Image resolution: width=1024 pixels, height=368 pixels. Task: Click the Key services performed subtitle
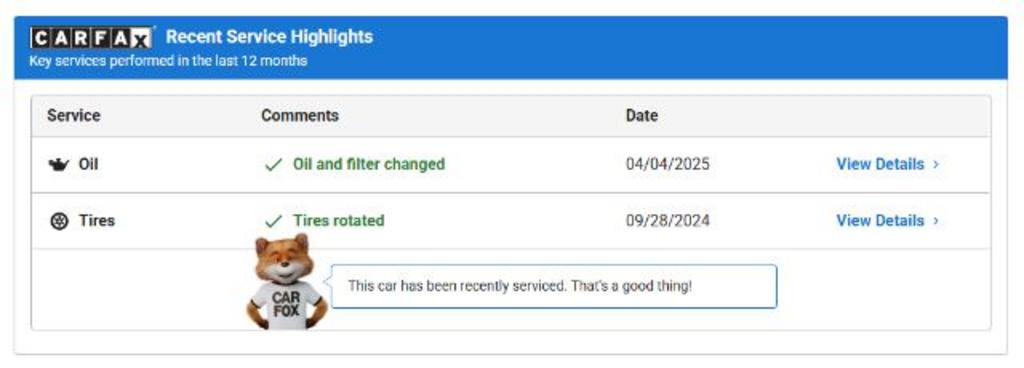(168, 61)
